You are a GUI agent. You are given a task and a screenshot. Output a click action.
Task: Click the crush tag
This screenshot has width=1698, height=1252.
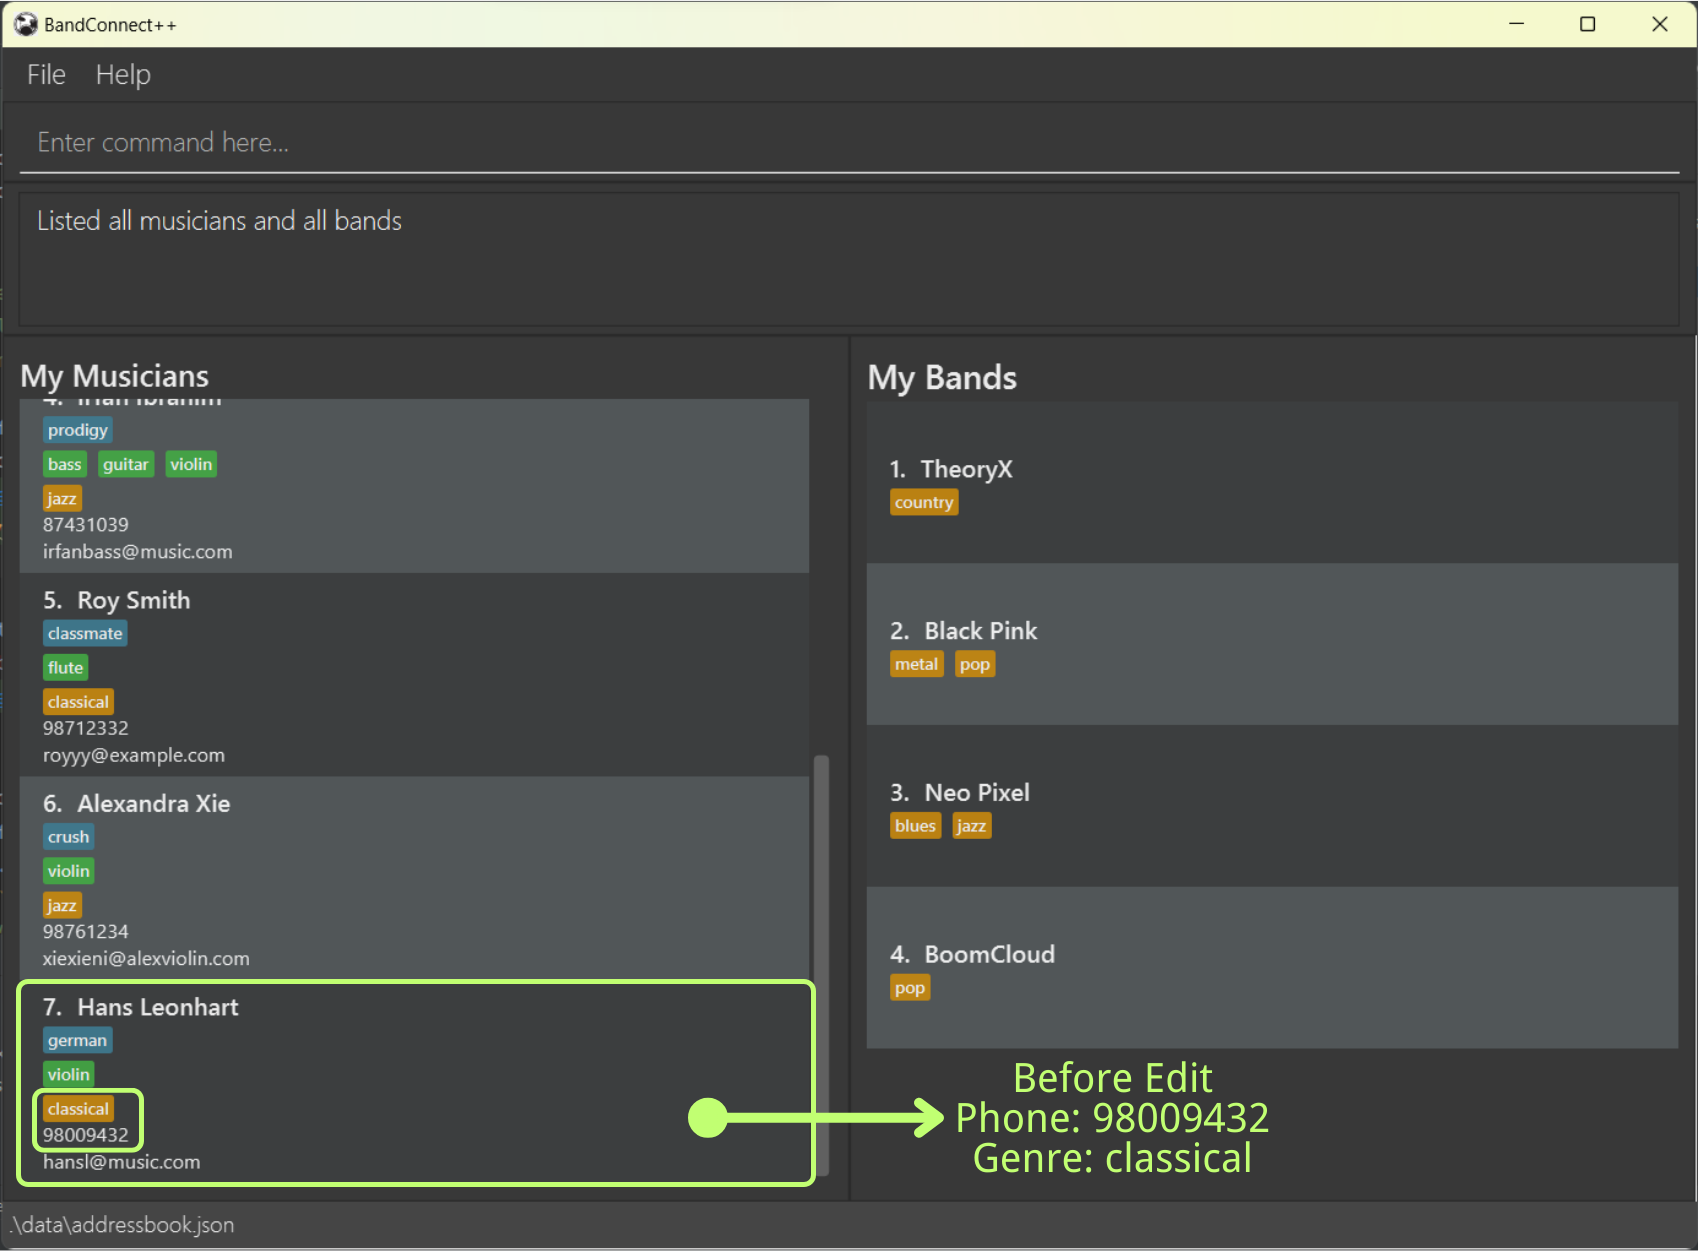[x=69, y=837]
